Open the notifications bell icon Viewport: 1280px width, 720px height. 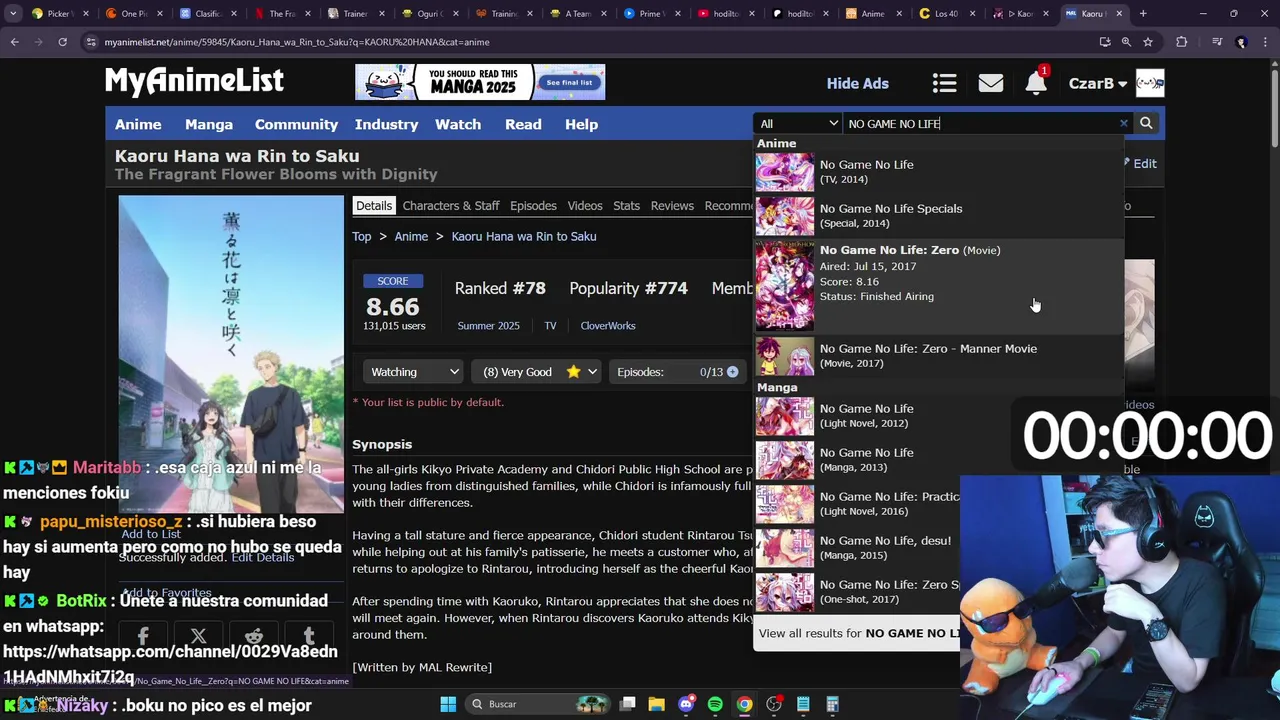[1036, 83]
